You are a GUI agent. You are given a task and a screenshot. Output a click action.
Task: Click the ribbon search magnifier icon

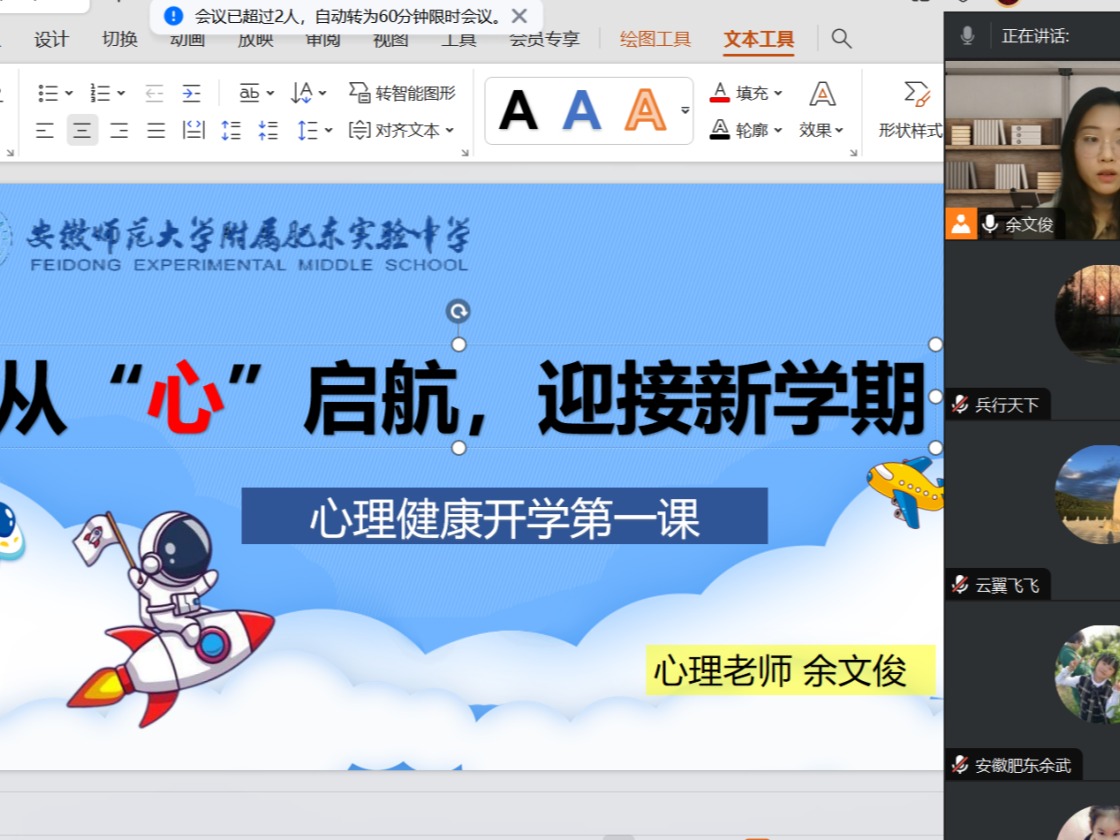click(x=841, y=39)
